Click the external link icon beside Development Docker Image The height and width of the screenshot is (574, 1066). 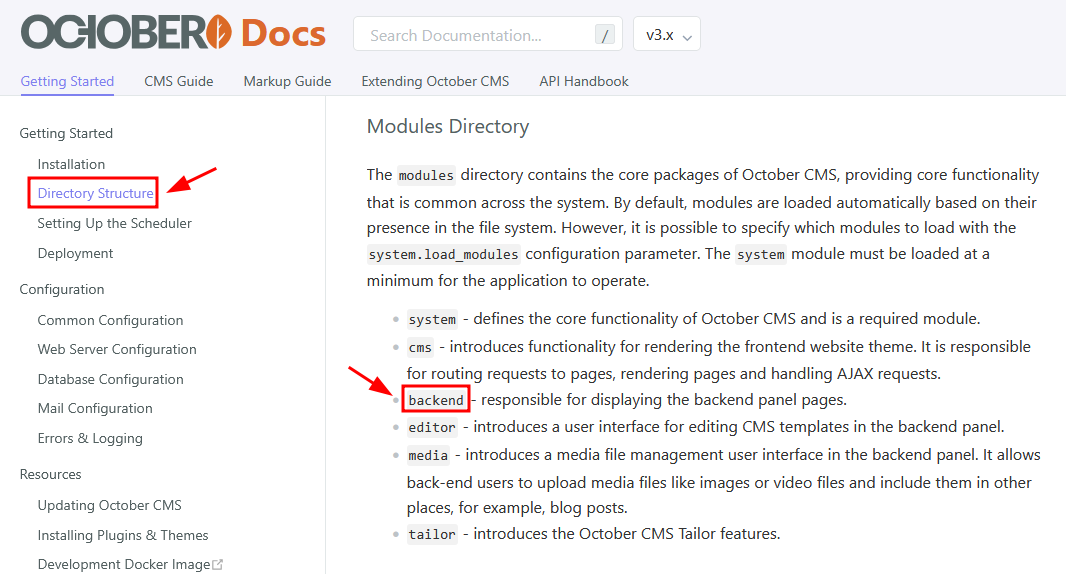pos(218,565)
